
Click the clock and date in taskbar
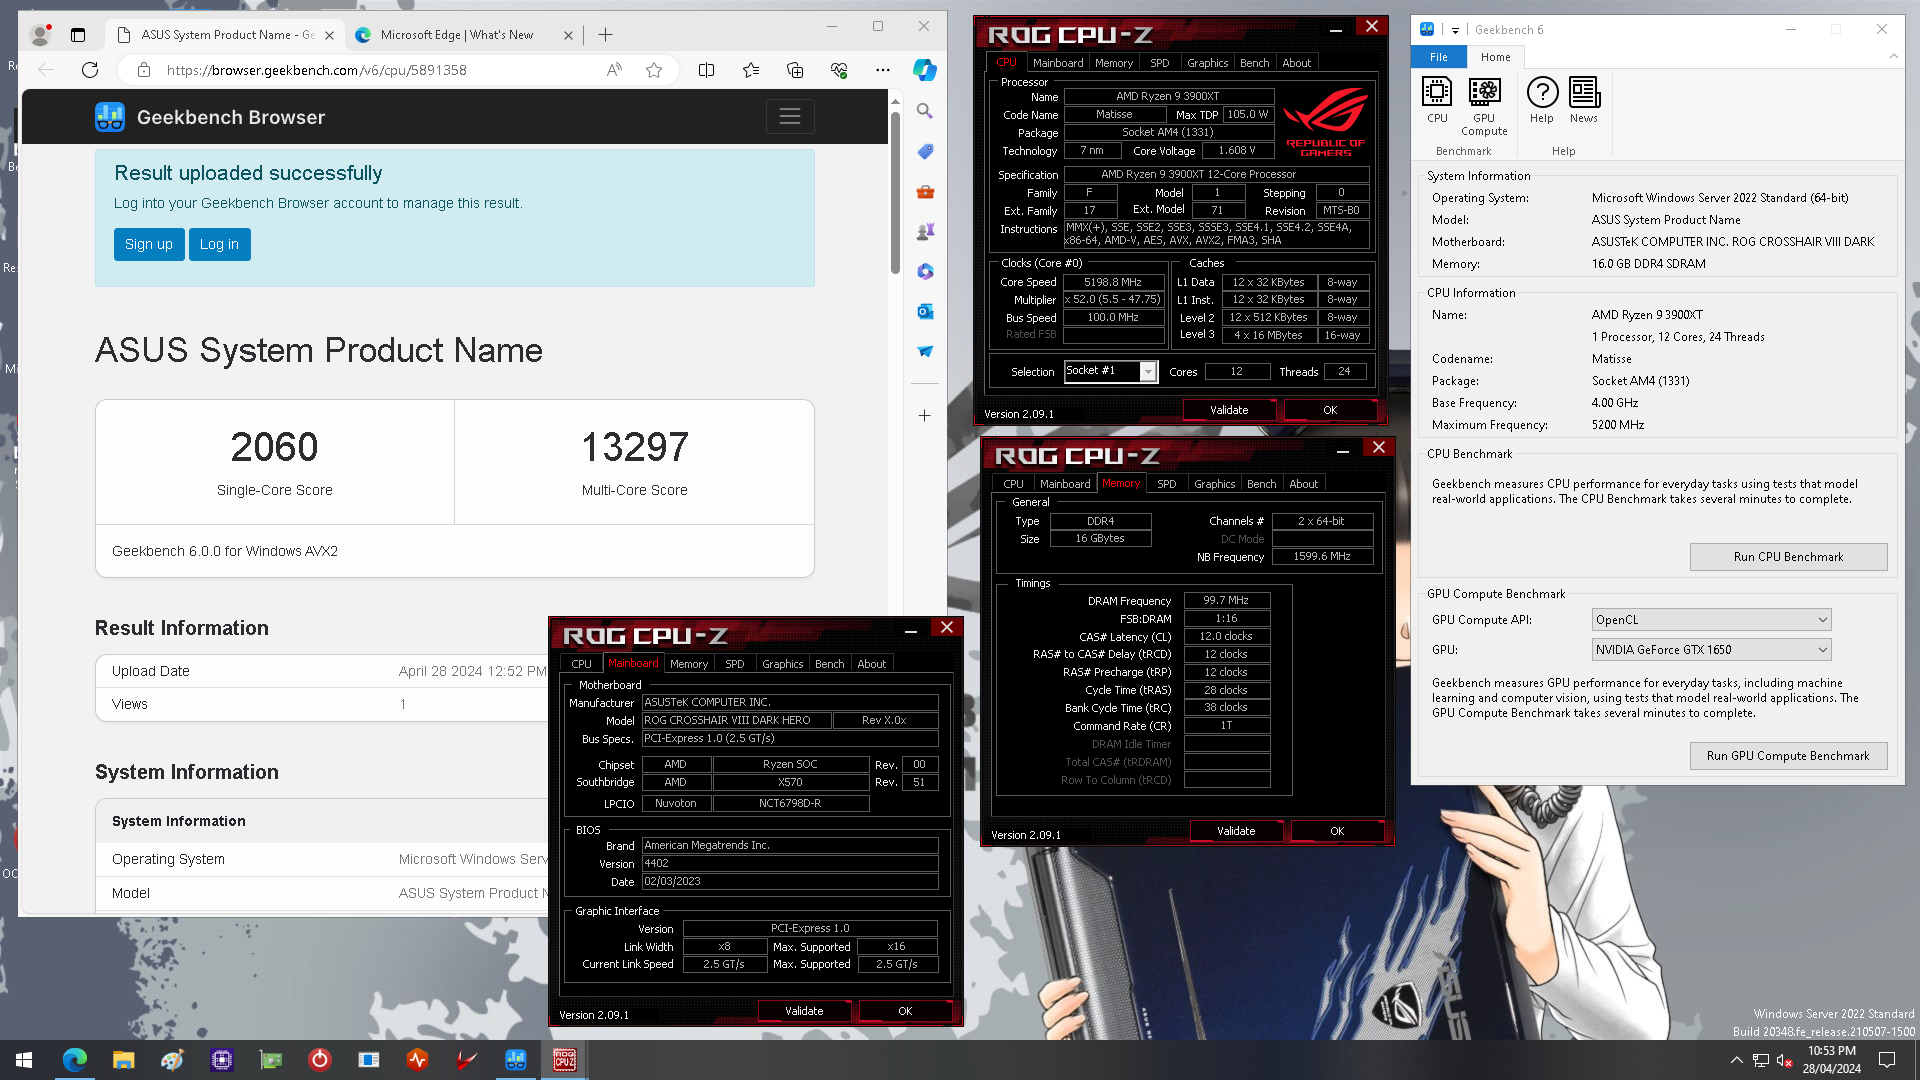click(1832, 1060)
